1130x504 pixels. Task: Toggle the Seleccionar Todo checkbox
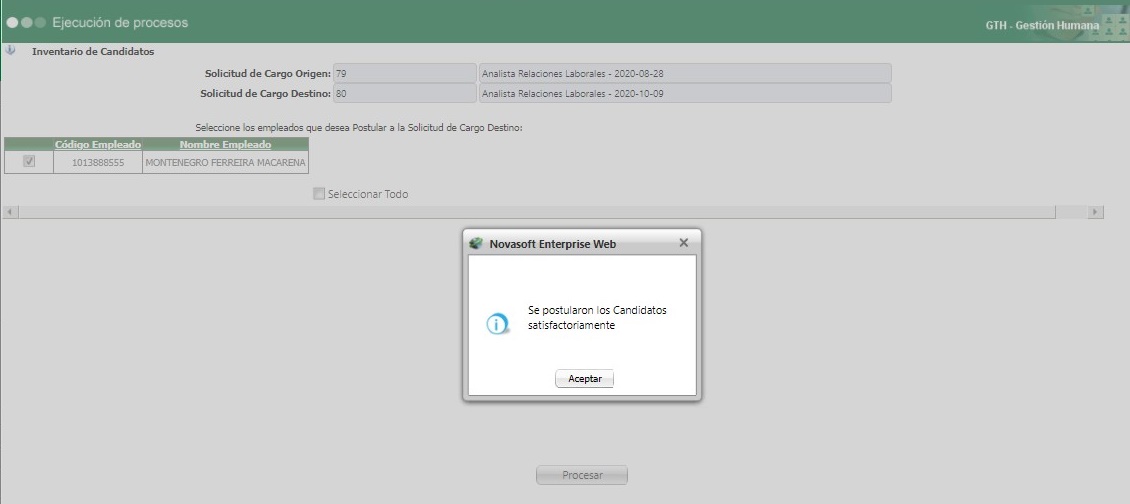tap(319, 193)
